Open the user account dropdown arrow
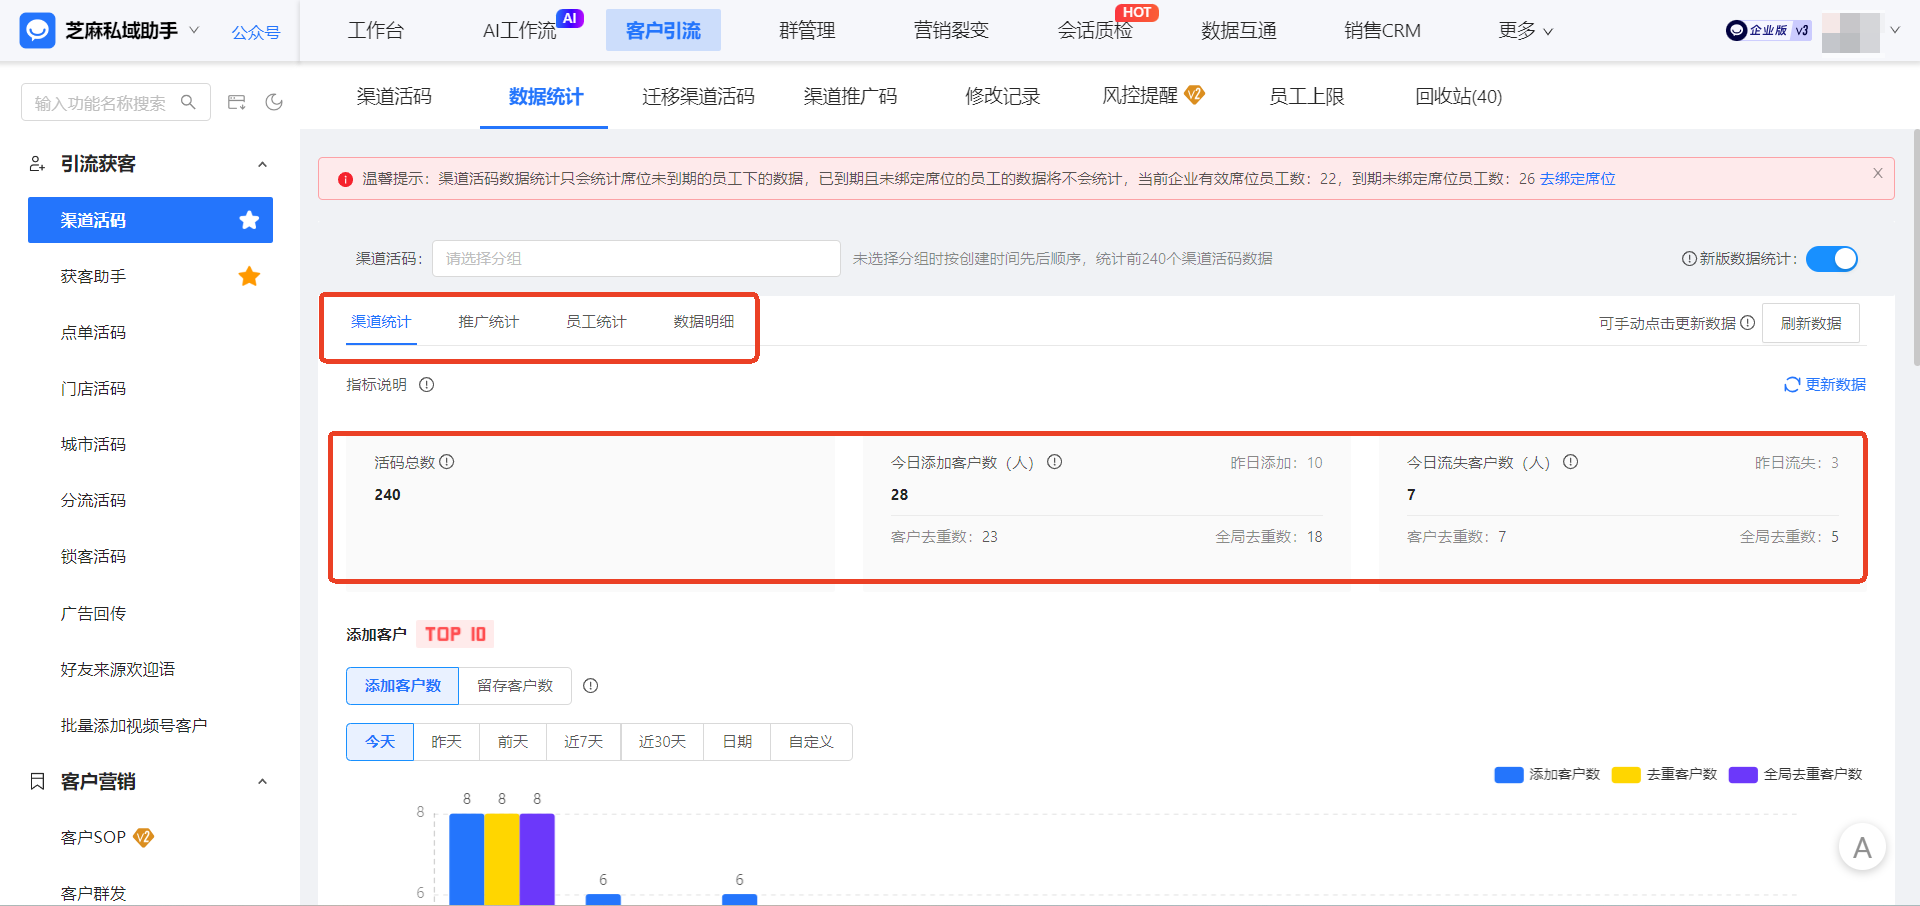Viewport: 1920px width, 906px height. 1895,30
